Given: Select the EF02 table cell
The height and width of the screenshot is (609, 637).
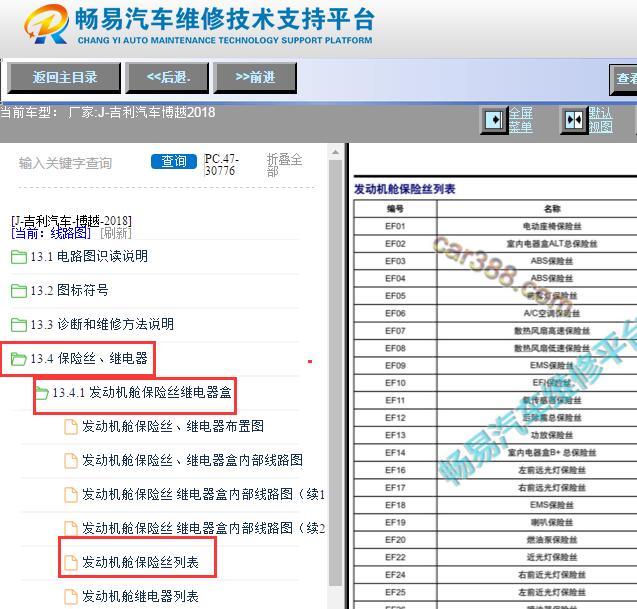Looking at the screenshot, I should click(x=395, y=244).
